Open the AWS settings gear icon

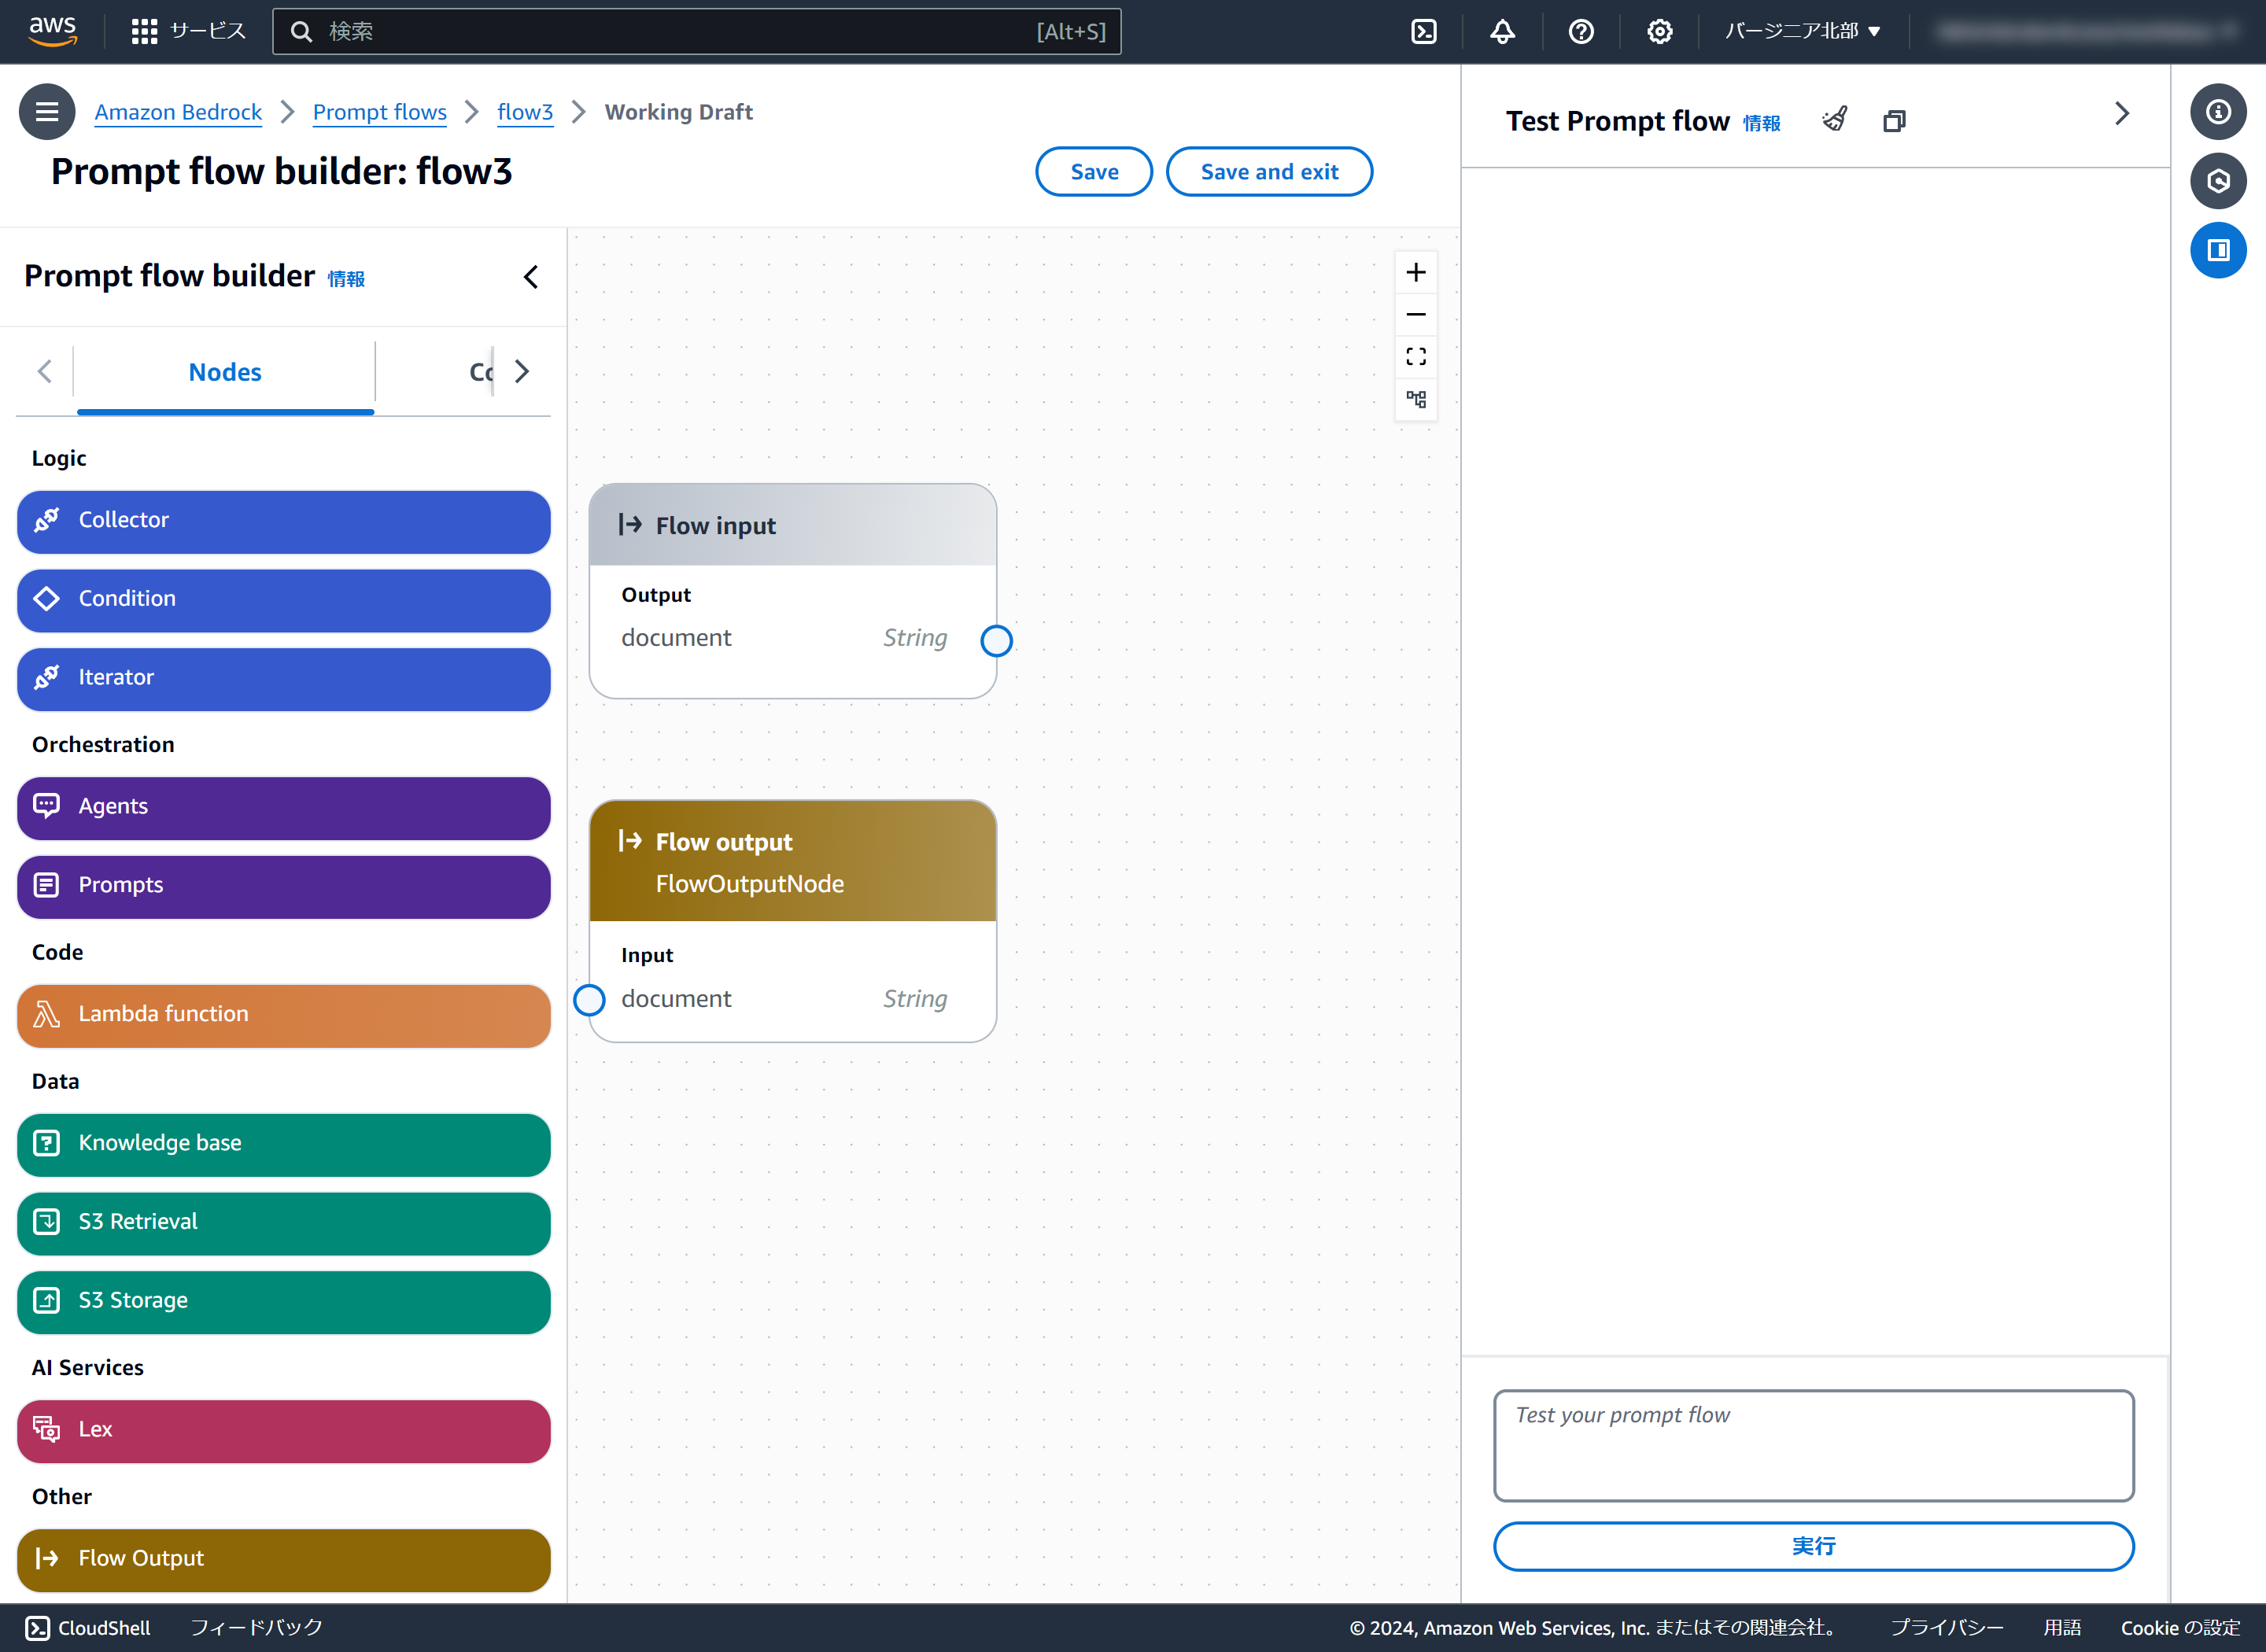(x=1659, y=32)
